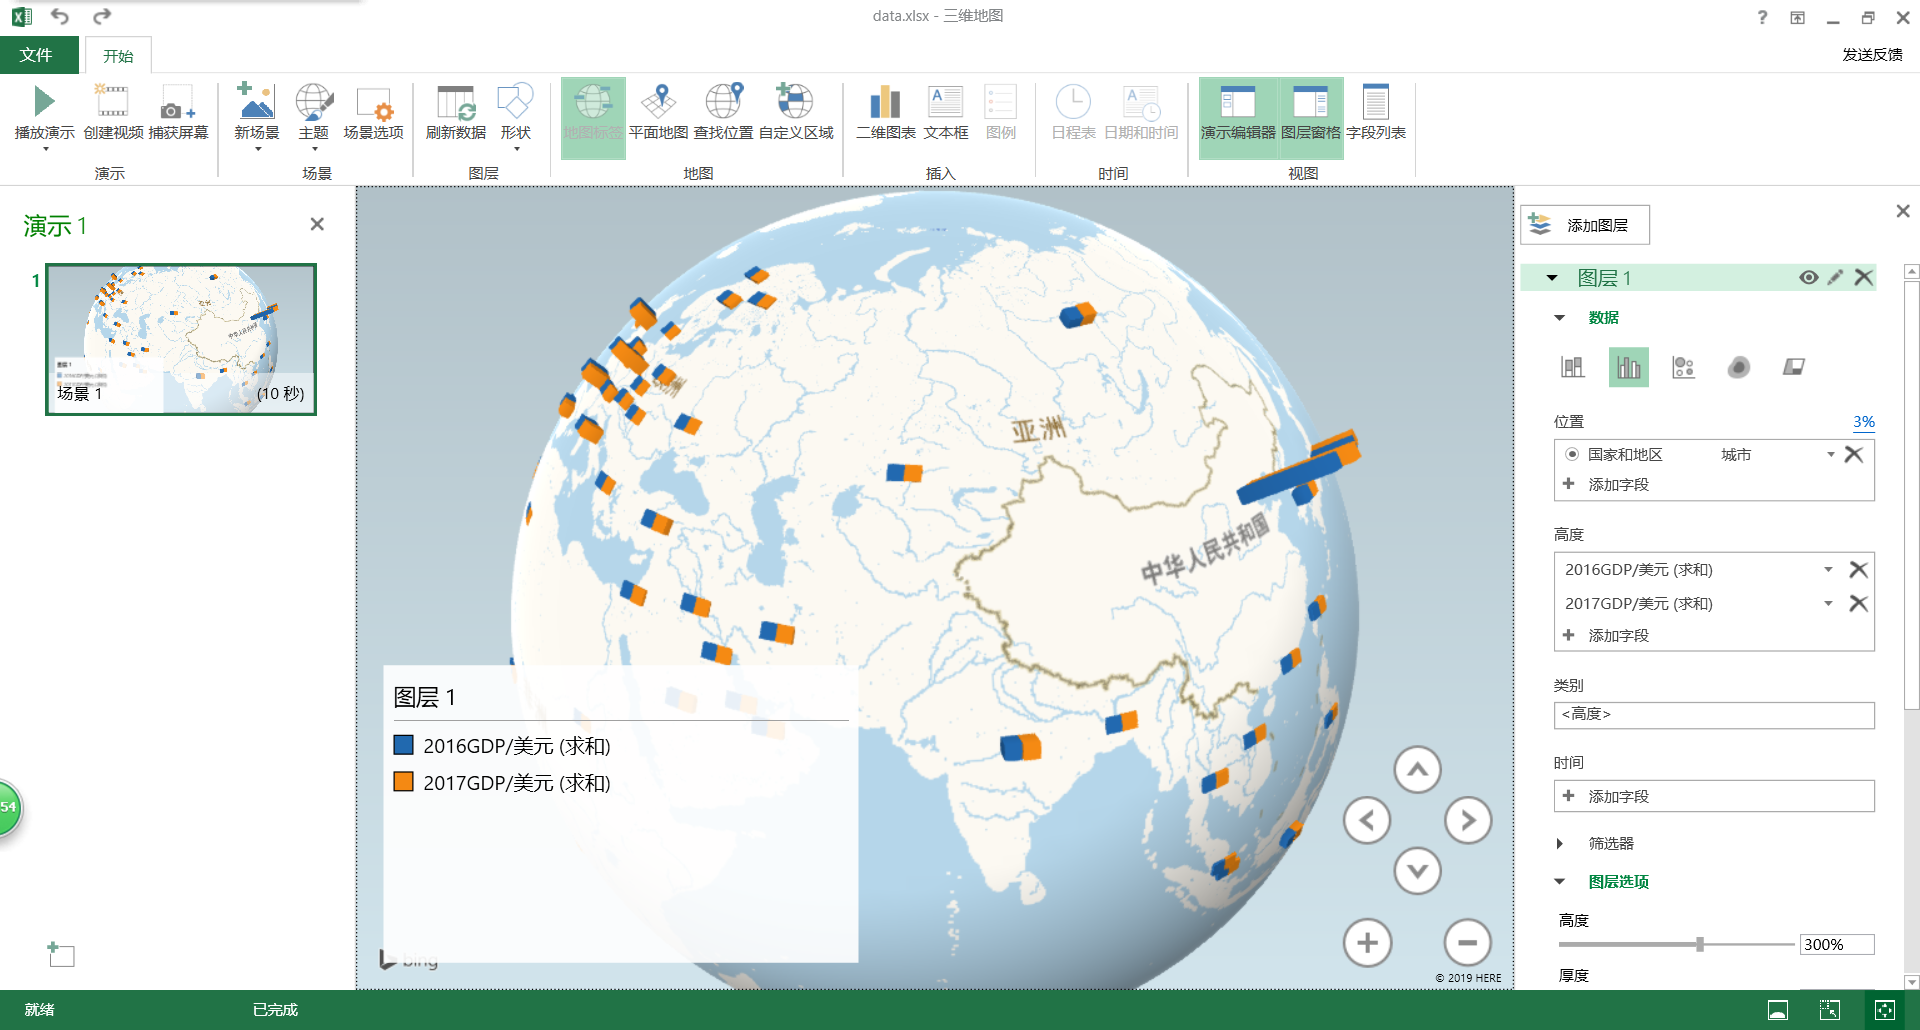Toggle 地图标签 map labels
Viewport: 1920px width, 1030px height.
click(593, 118)
